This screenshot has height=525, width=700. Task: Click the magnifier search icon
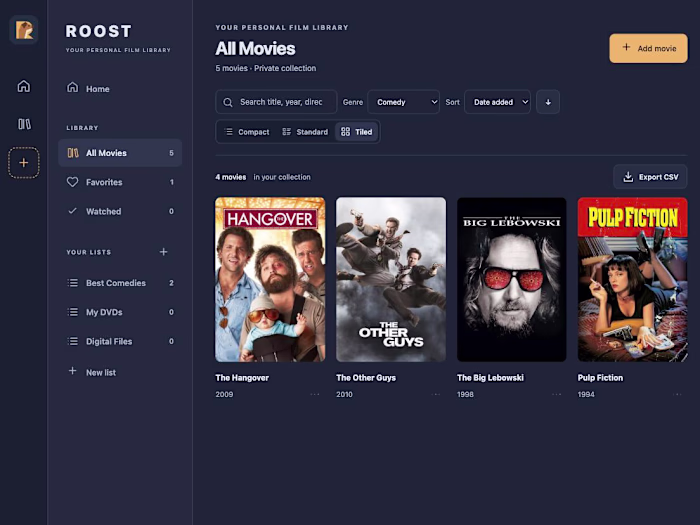[228, 102]
